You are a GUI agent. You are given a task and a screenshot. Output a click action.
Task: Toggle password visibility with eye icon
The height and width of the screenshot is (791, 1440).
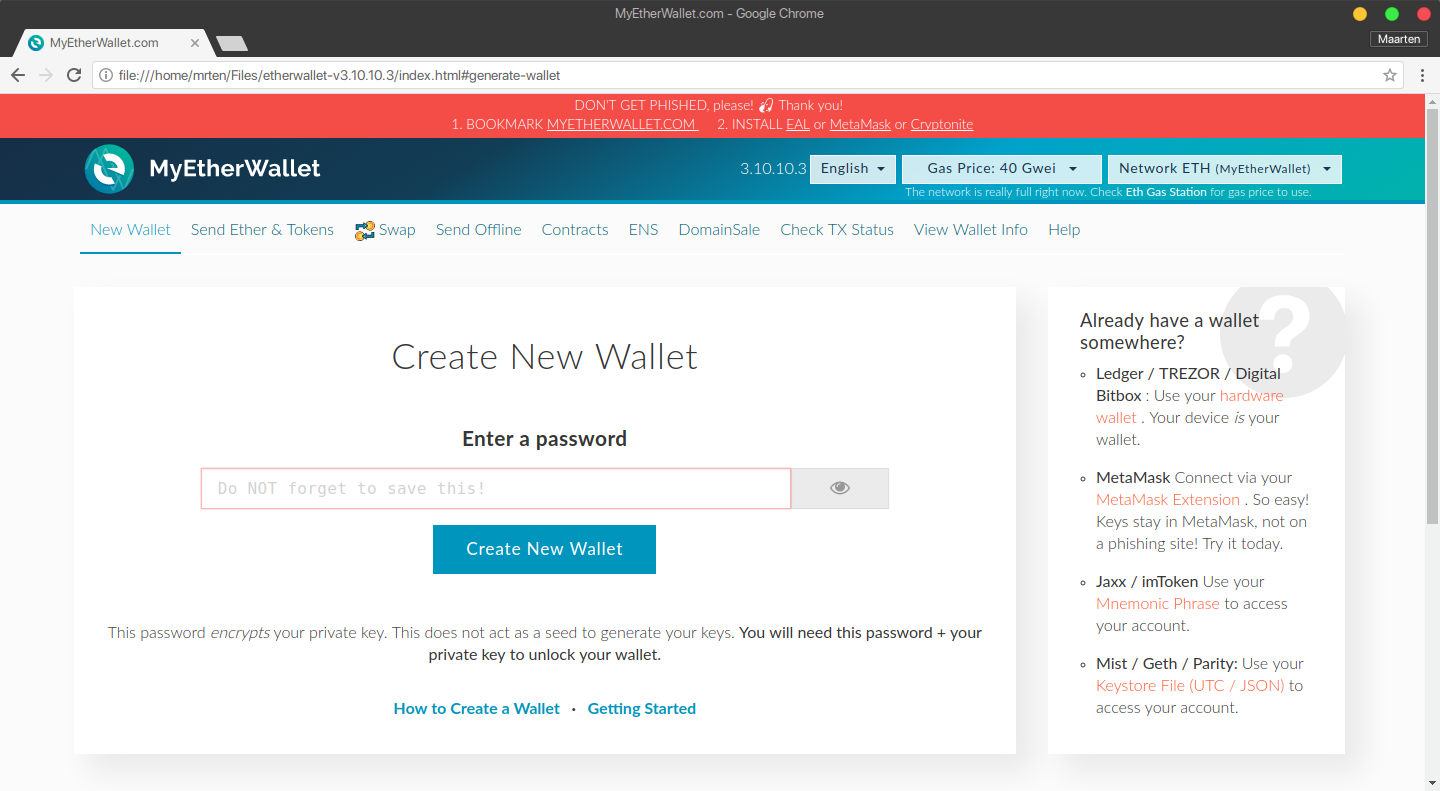pyautogui.click(x=839, y=488)
